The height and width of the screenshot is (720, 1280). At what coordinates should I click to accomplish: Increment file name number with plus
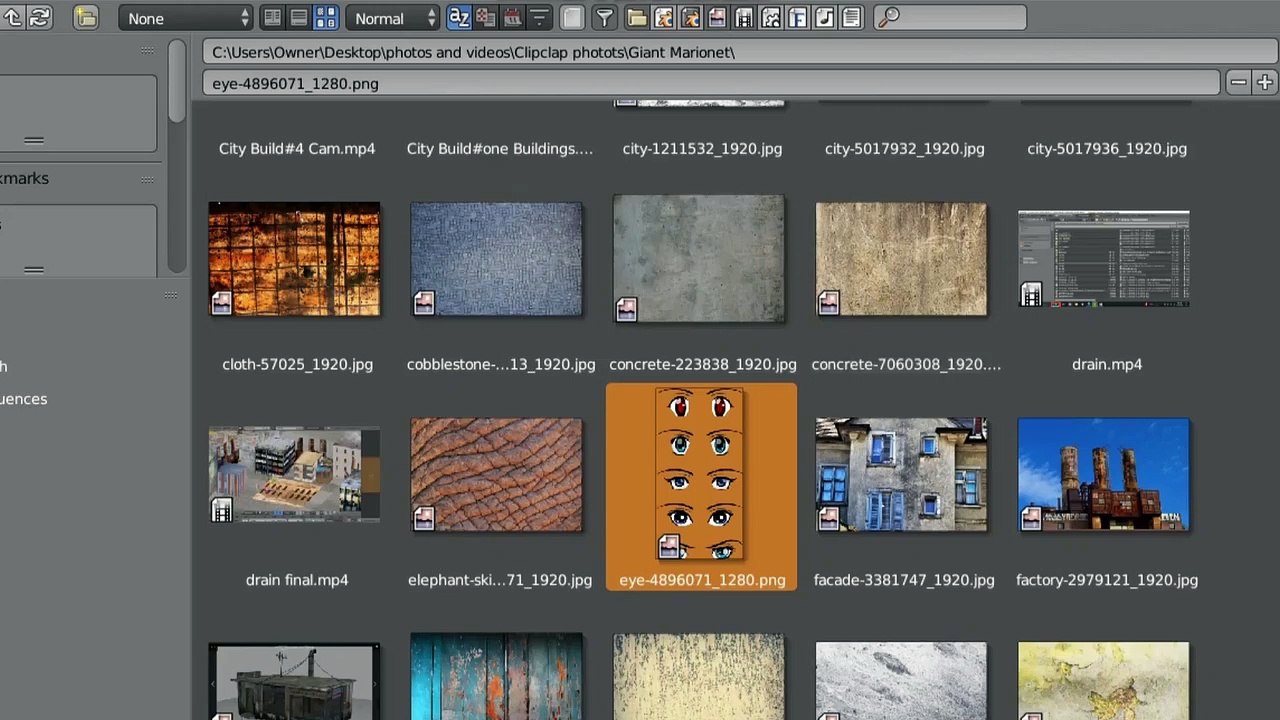(x=1264, y=83)
